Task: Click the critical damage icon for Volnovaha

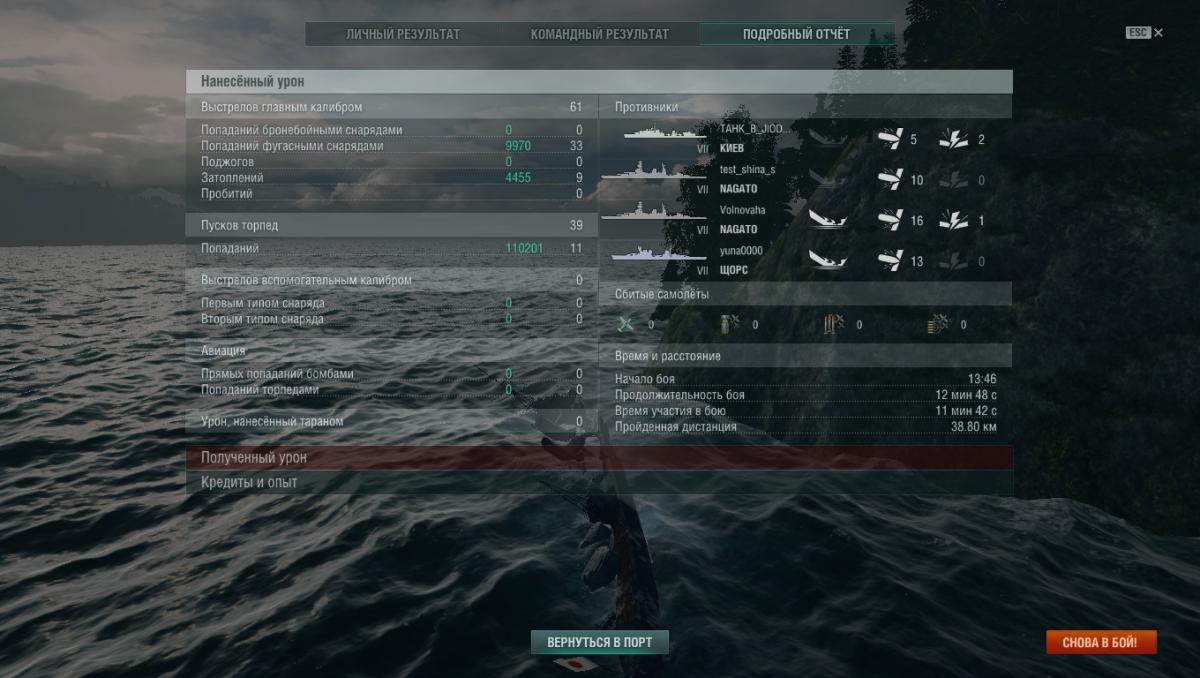Action: point(954,220)
